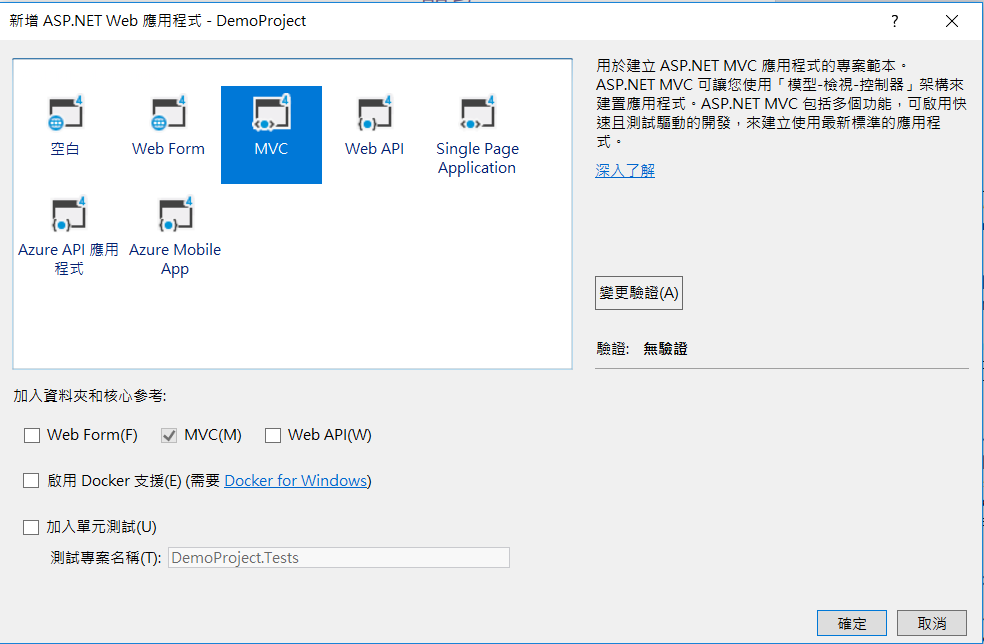Choose the Azure API 應用程式 template
The width and height of the screenshot is (984, 644).
pos(68,236)
